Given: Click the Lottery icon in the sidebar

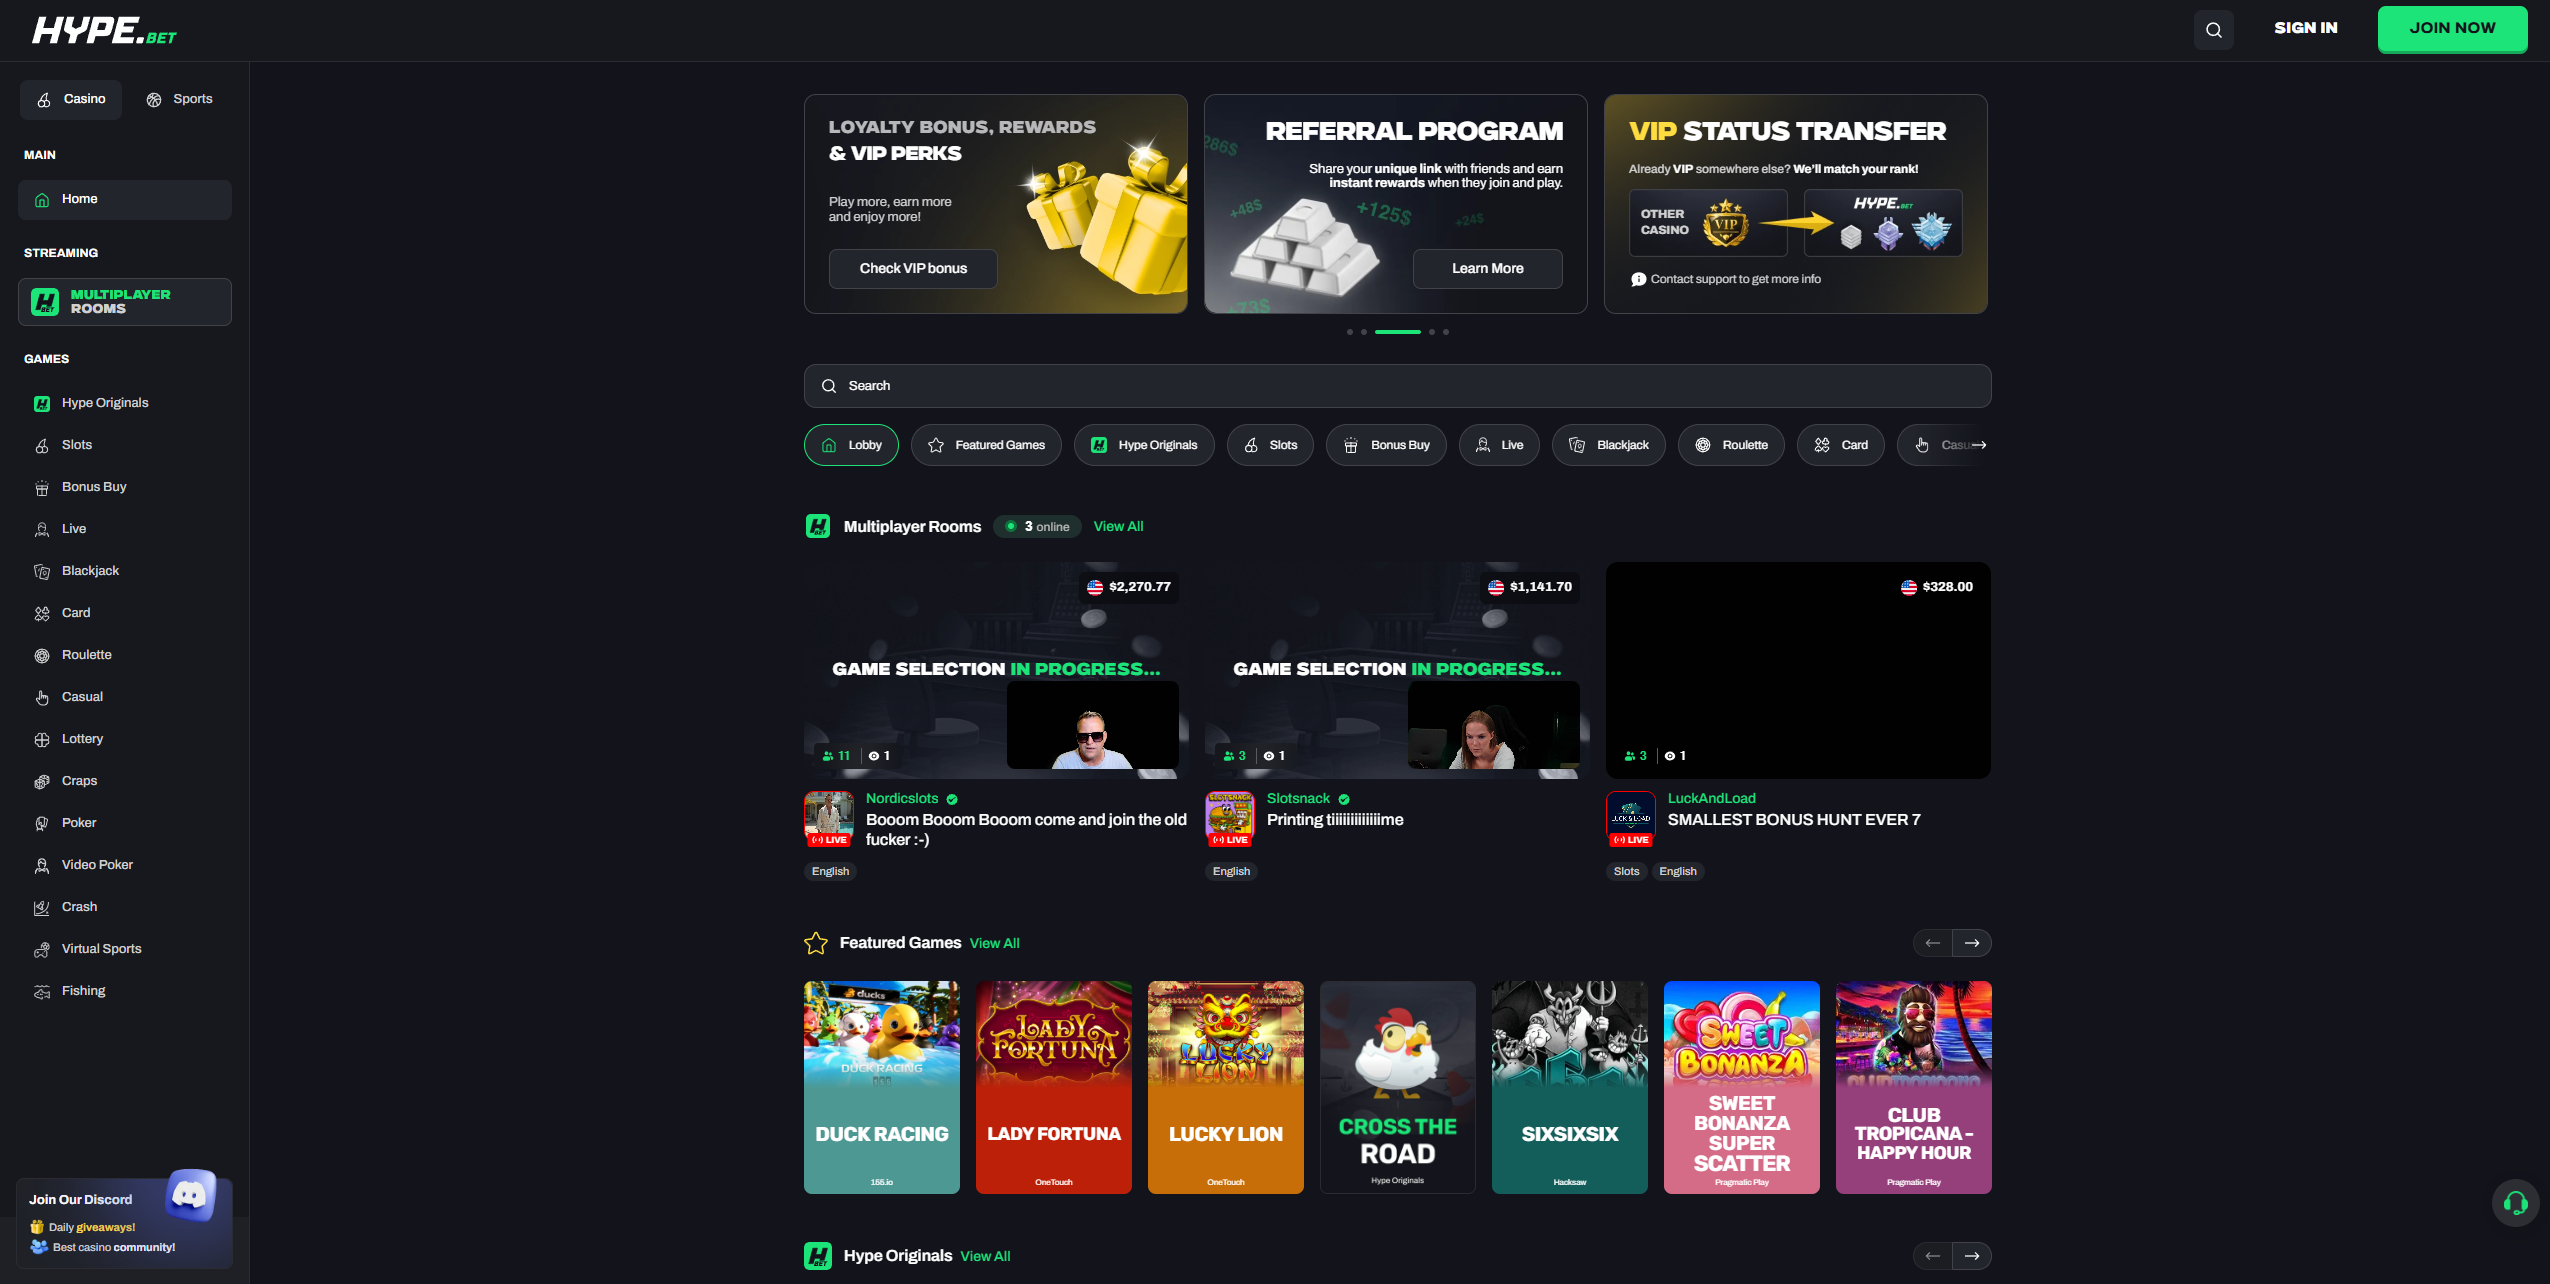Looking at the screenshot, I should point(42,739).
